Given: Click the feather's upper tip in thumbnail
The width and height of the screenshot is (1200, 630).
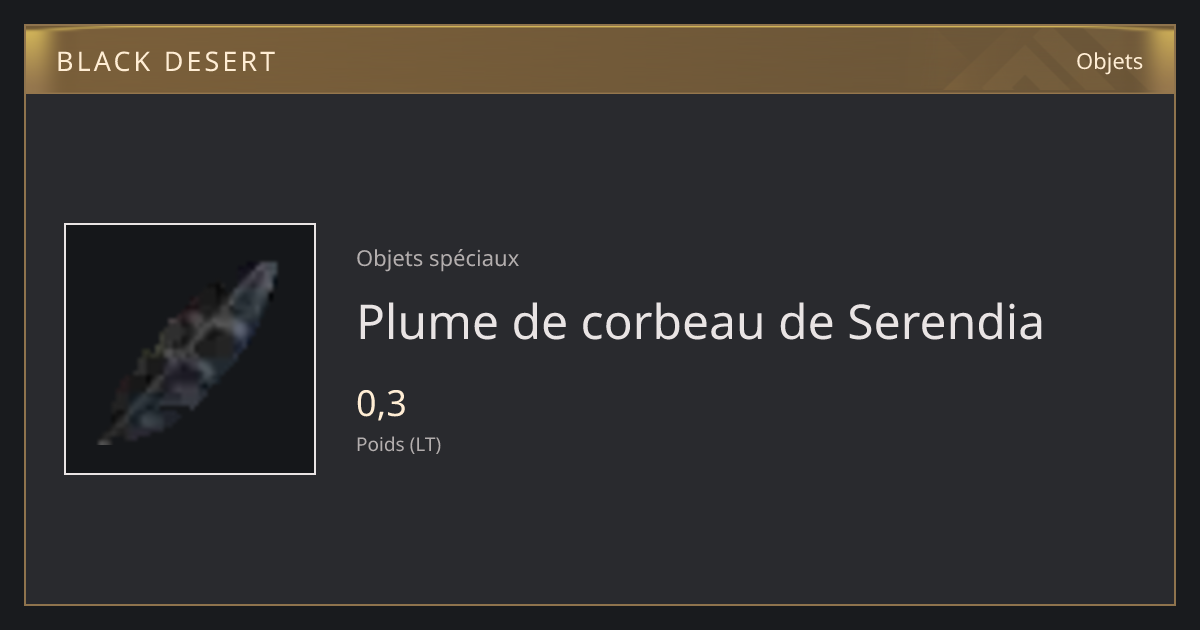Looking at the screenshot, I should tap(268, 268).
